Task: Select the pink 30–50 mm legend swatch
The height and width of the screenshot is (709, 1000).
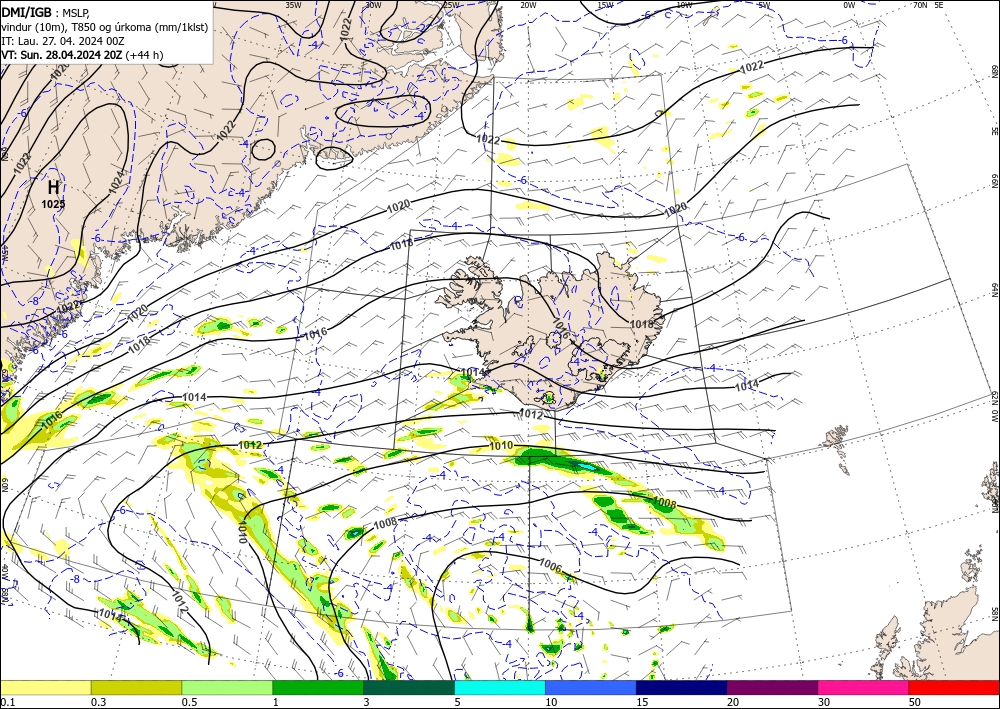Action: (x=864, y=687)
